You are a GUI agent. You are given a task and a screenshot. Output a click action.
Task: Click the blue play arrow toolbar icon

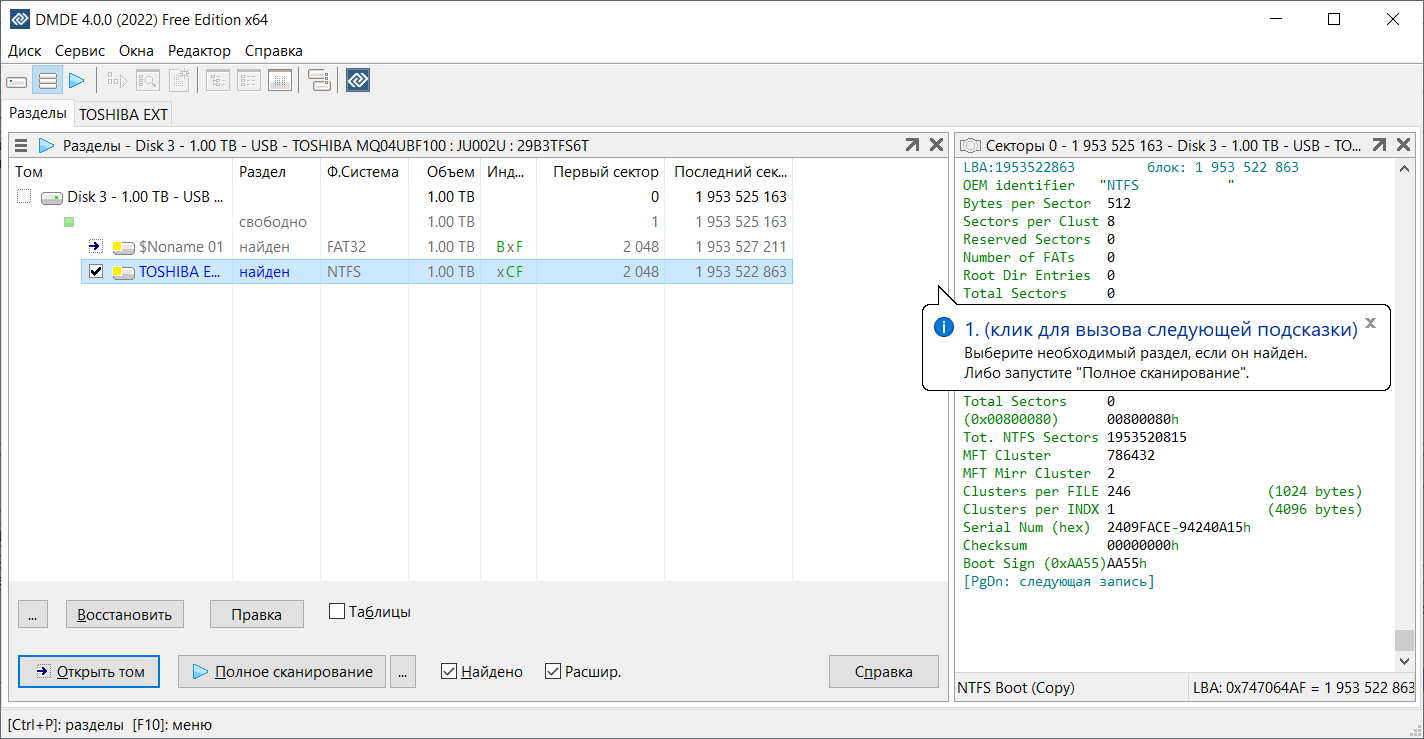click(x=76, y=80)
